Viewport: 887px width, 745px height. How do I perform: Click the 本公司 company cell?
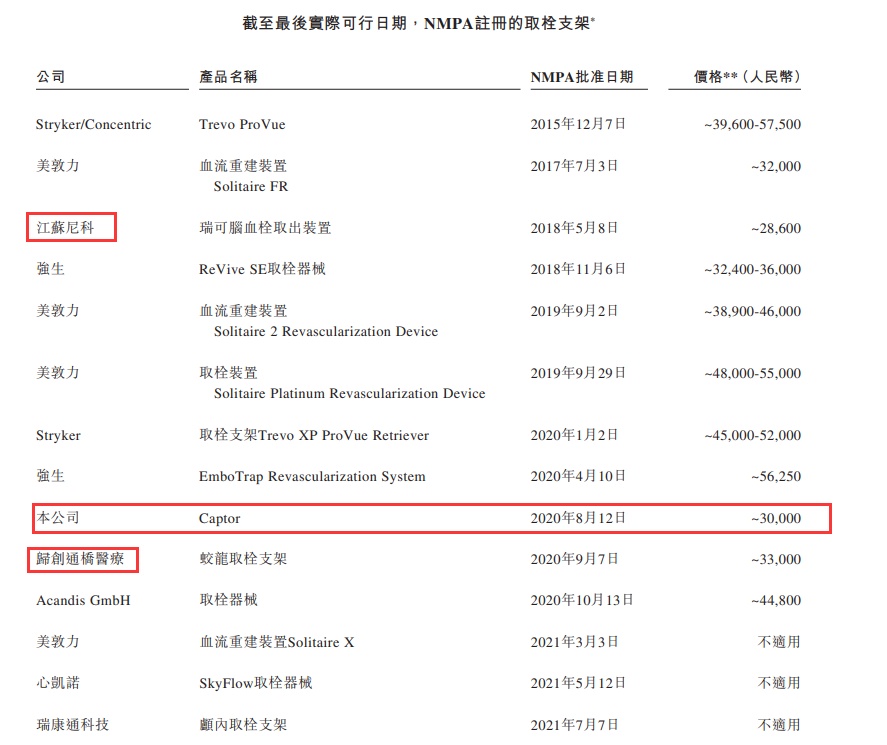(58, 518)
